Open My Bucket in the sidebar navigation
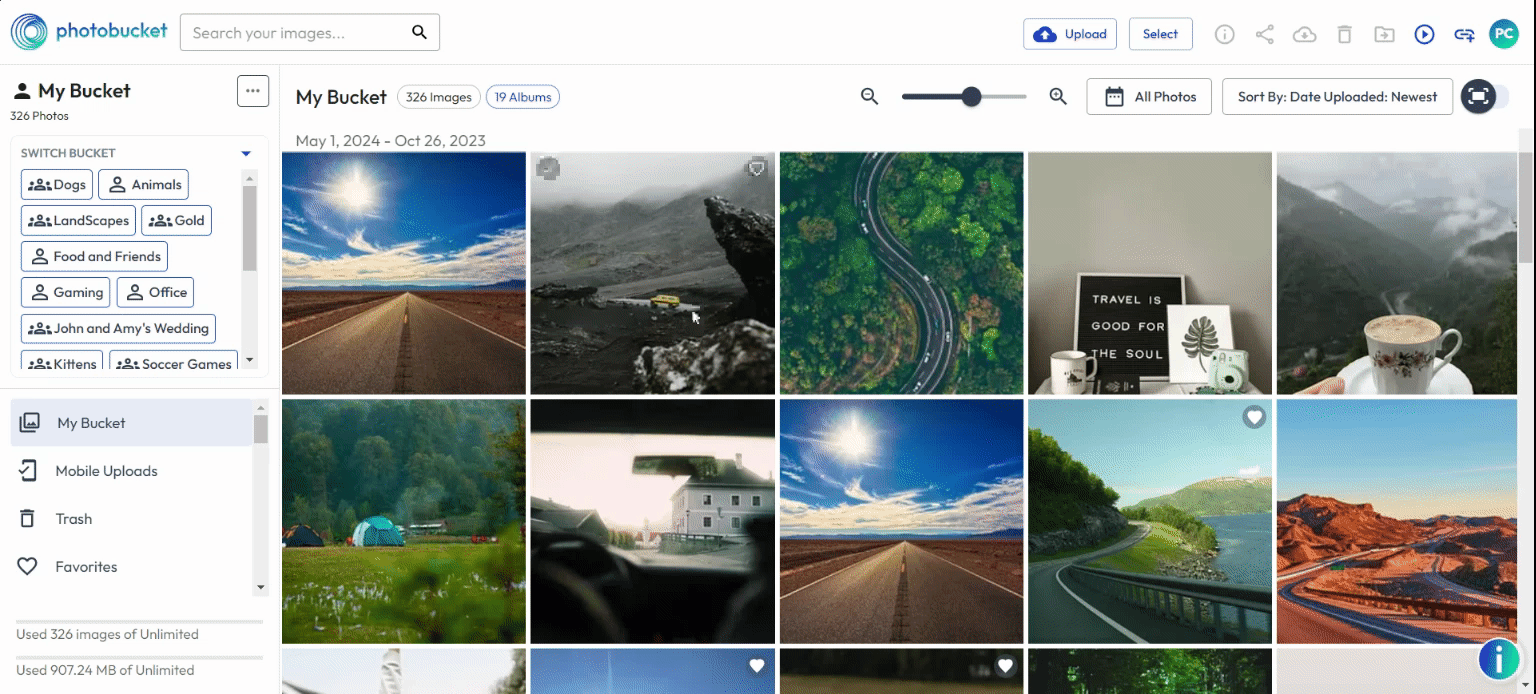Screen dimensions: 1536x694 [x=132, y=423]
